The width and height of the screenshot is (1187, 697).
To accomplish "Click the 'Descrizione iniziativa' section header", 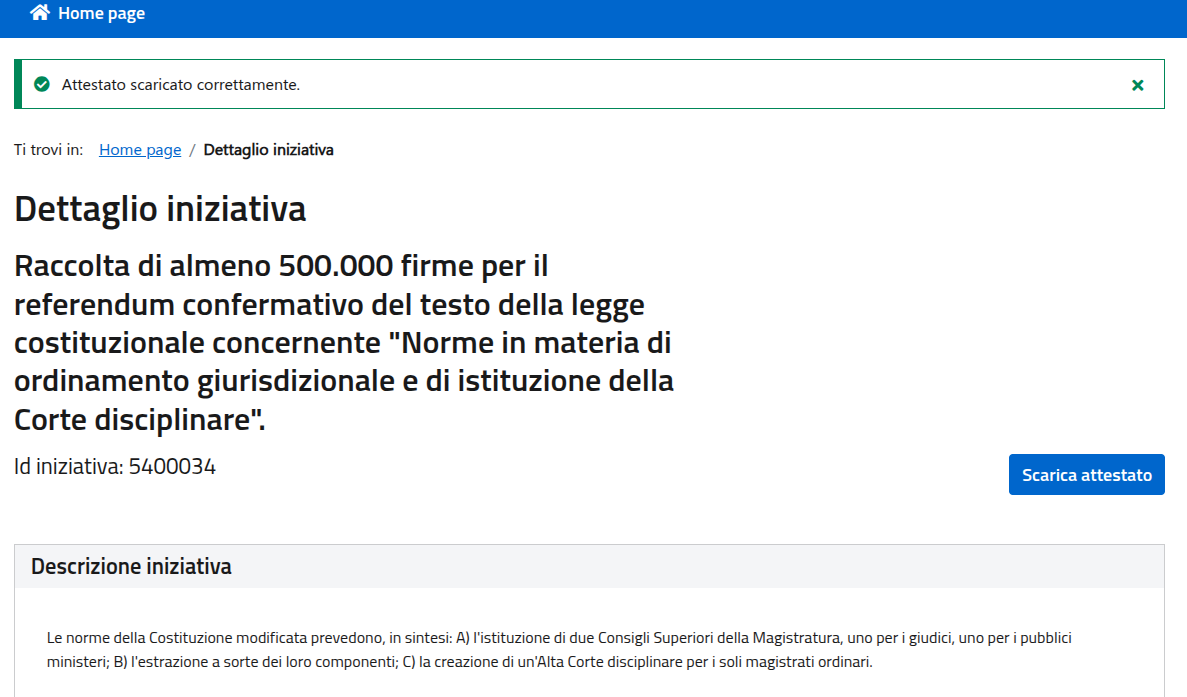I will click(131, 567).
